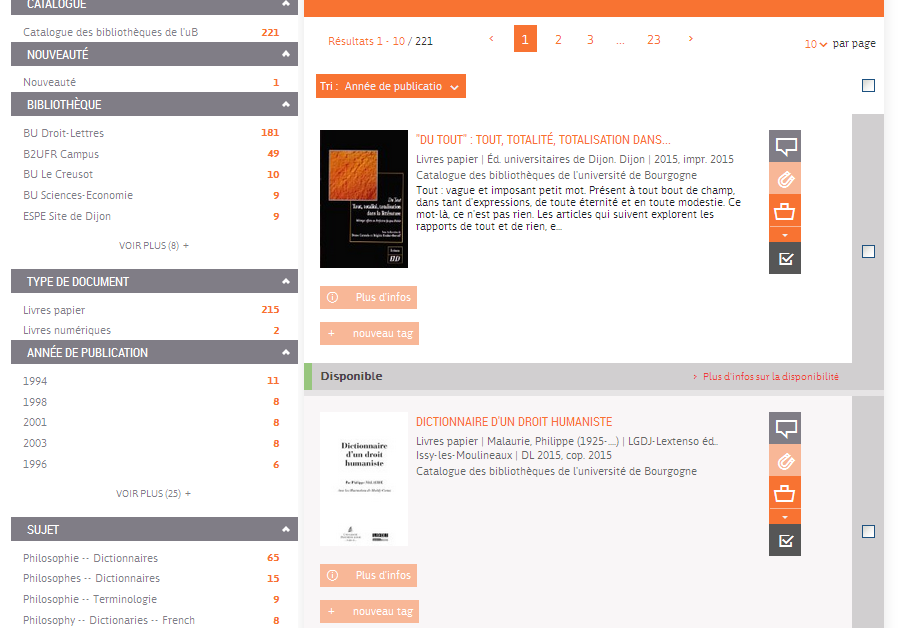Click the checkmark icon on "Du tout" result
This screenshot has height=628, width=900.
785,258
